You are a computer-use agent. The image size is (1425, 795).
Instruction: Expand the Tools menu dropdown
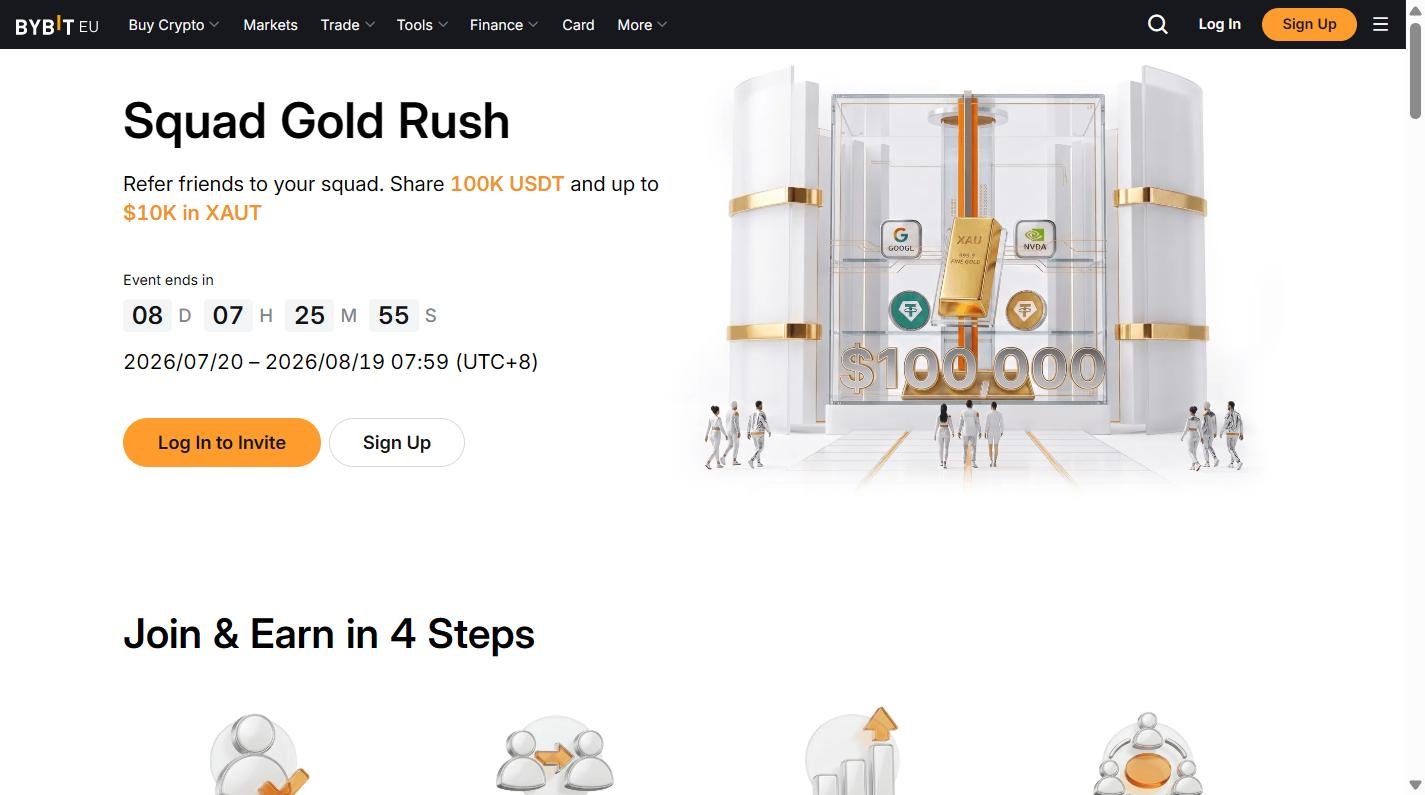422,25
